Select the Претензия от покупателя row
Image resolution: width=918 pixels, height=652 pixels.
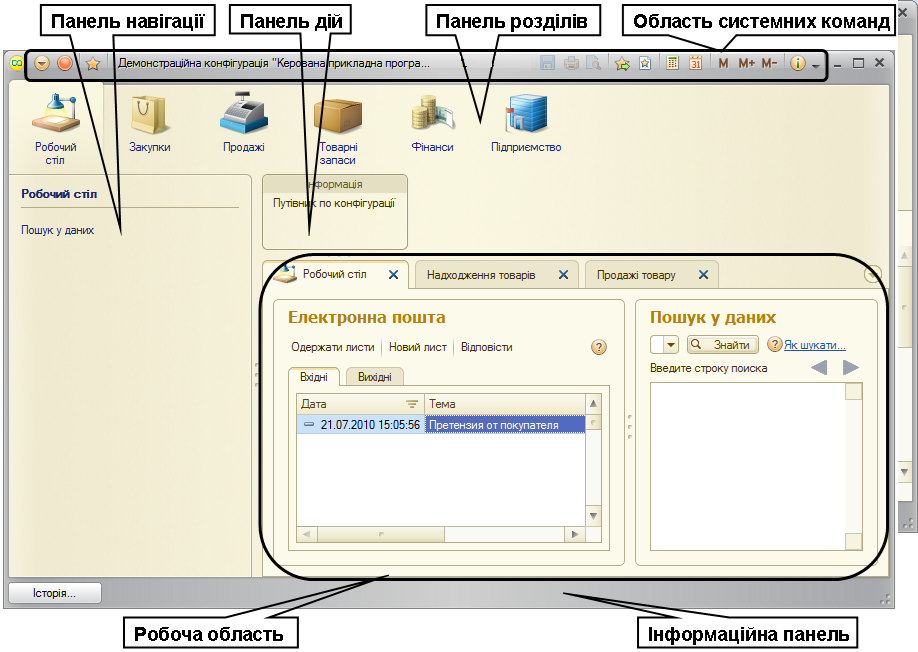tap(441, 424)
